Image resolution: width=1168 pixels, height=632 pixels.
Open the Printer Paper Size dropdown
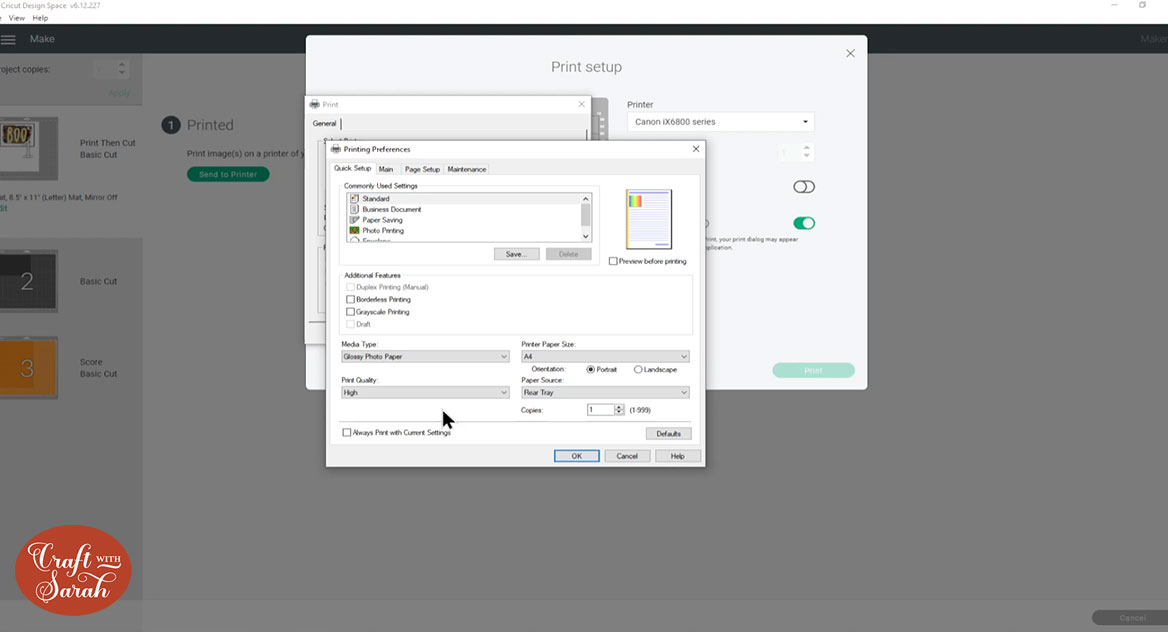coord(605,357)
